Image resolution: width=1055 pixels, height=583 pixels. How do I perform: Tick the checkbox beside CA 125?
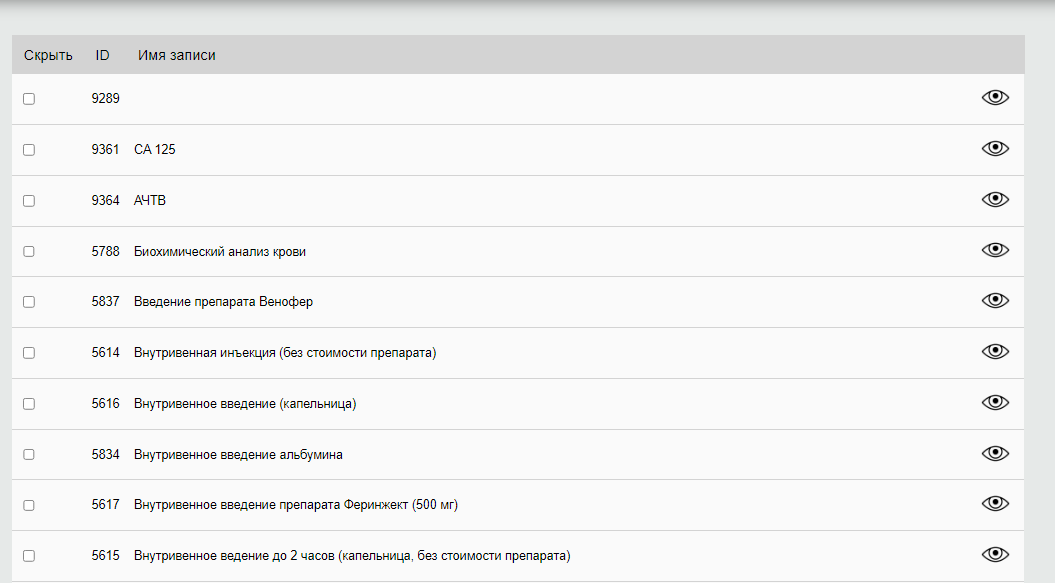29,150
